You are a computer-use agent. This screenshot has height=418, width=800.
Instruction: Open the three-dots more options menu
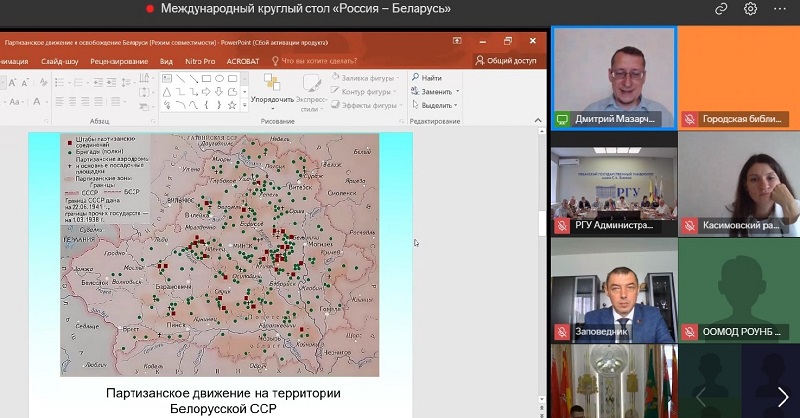(x=779, y=9)
